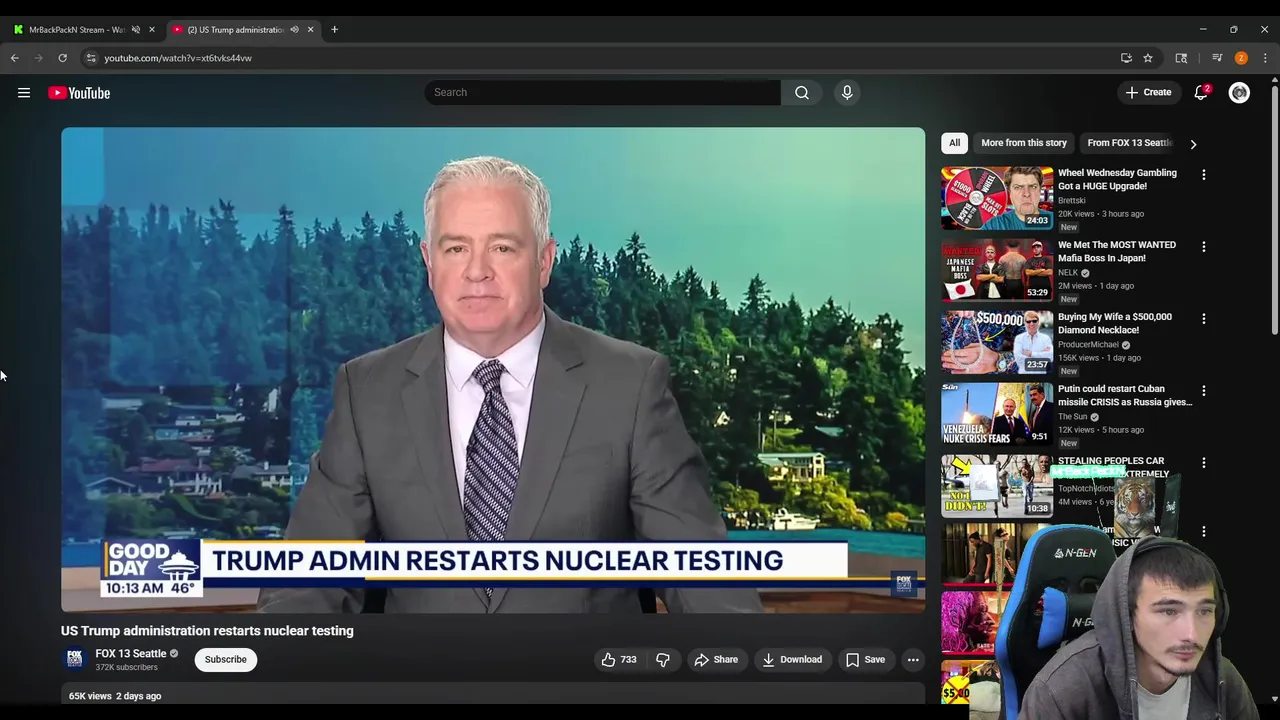Click the '65K views 2 days ago' description text

point(115,696)
